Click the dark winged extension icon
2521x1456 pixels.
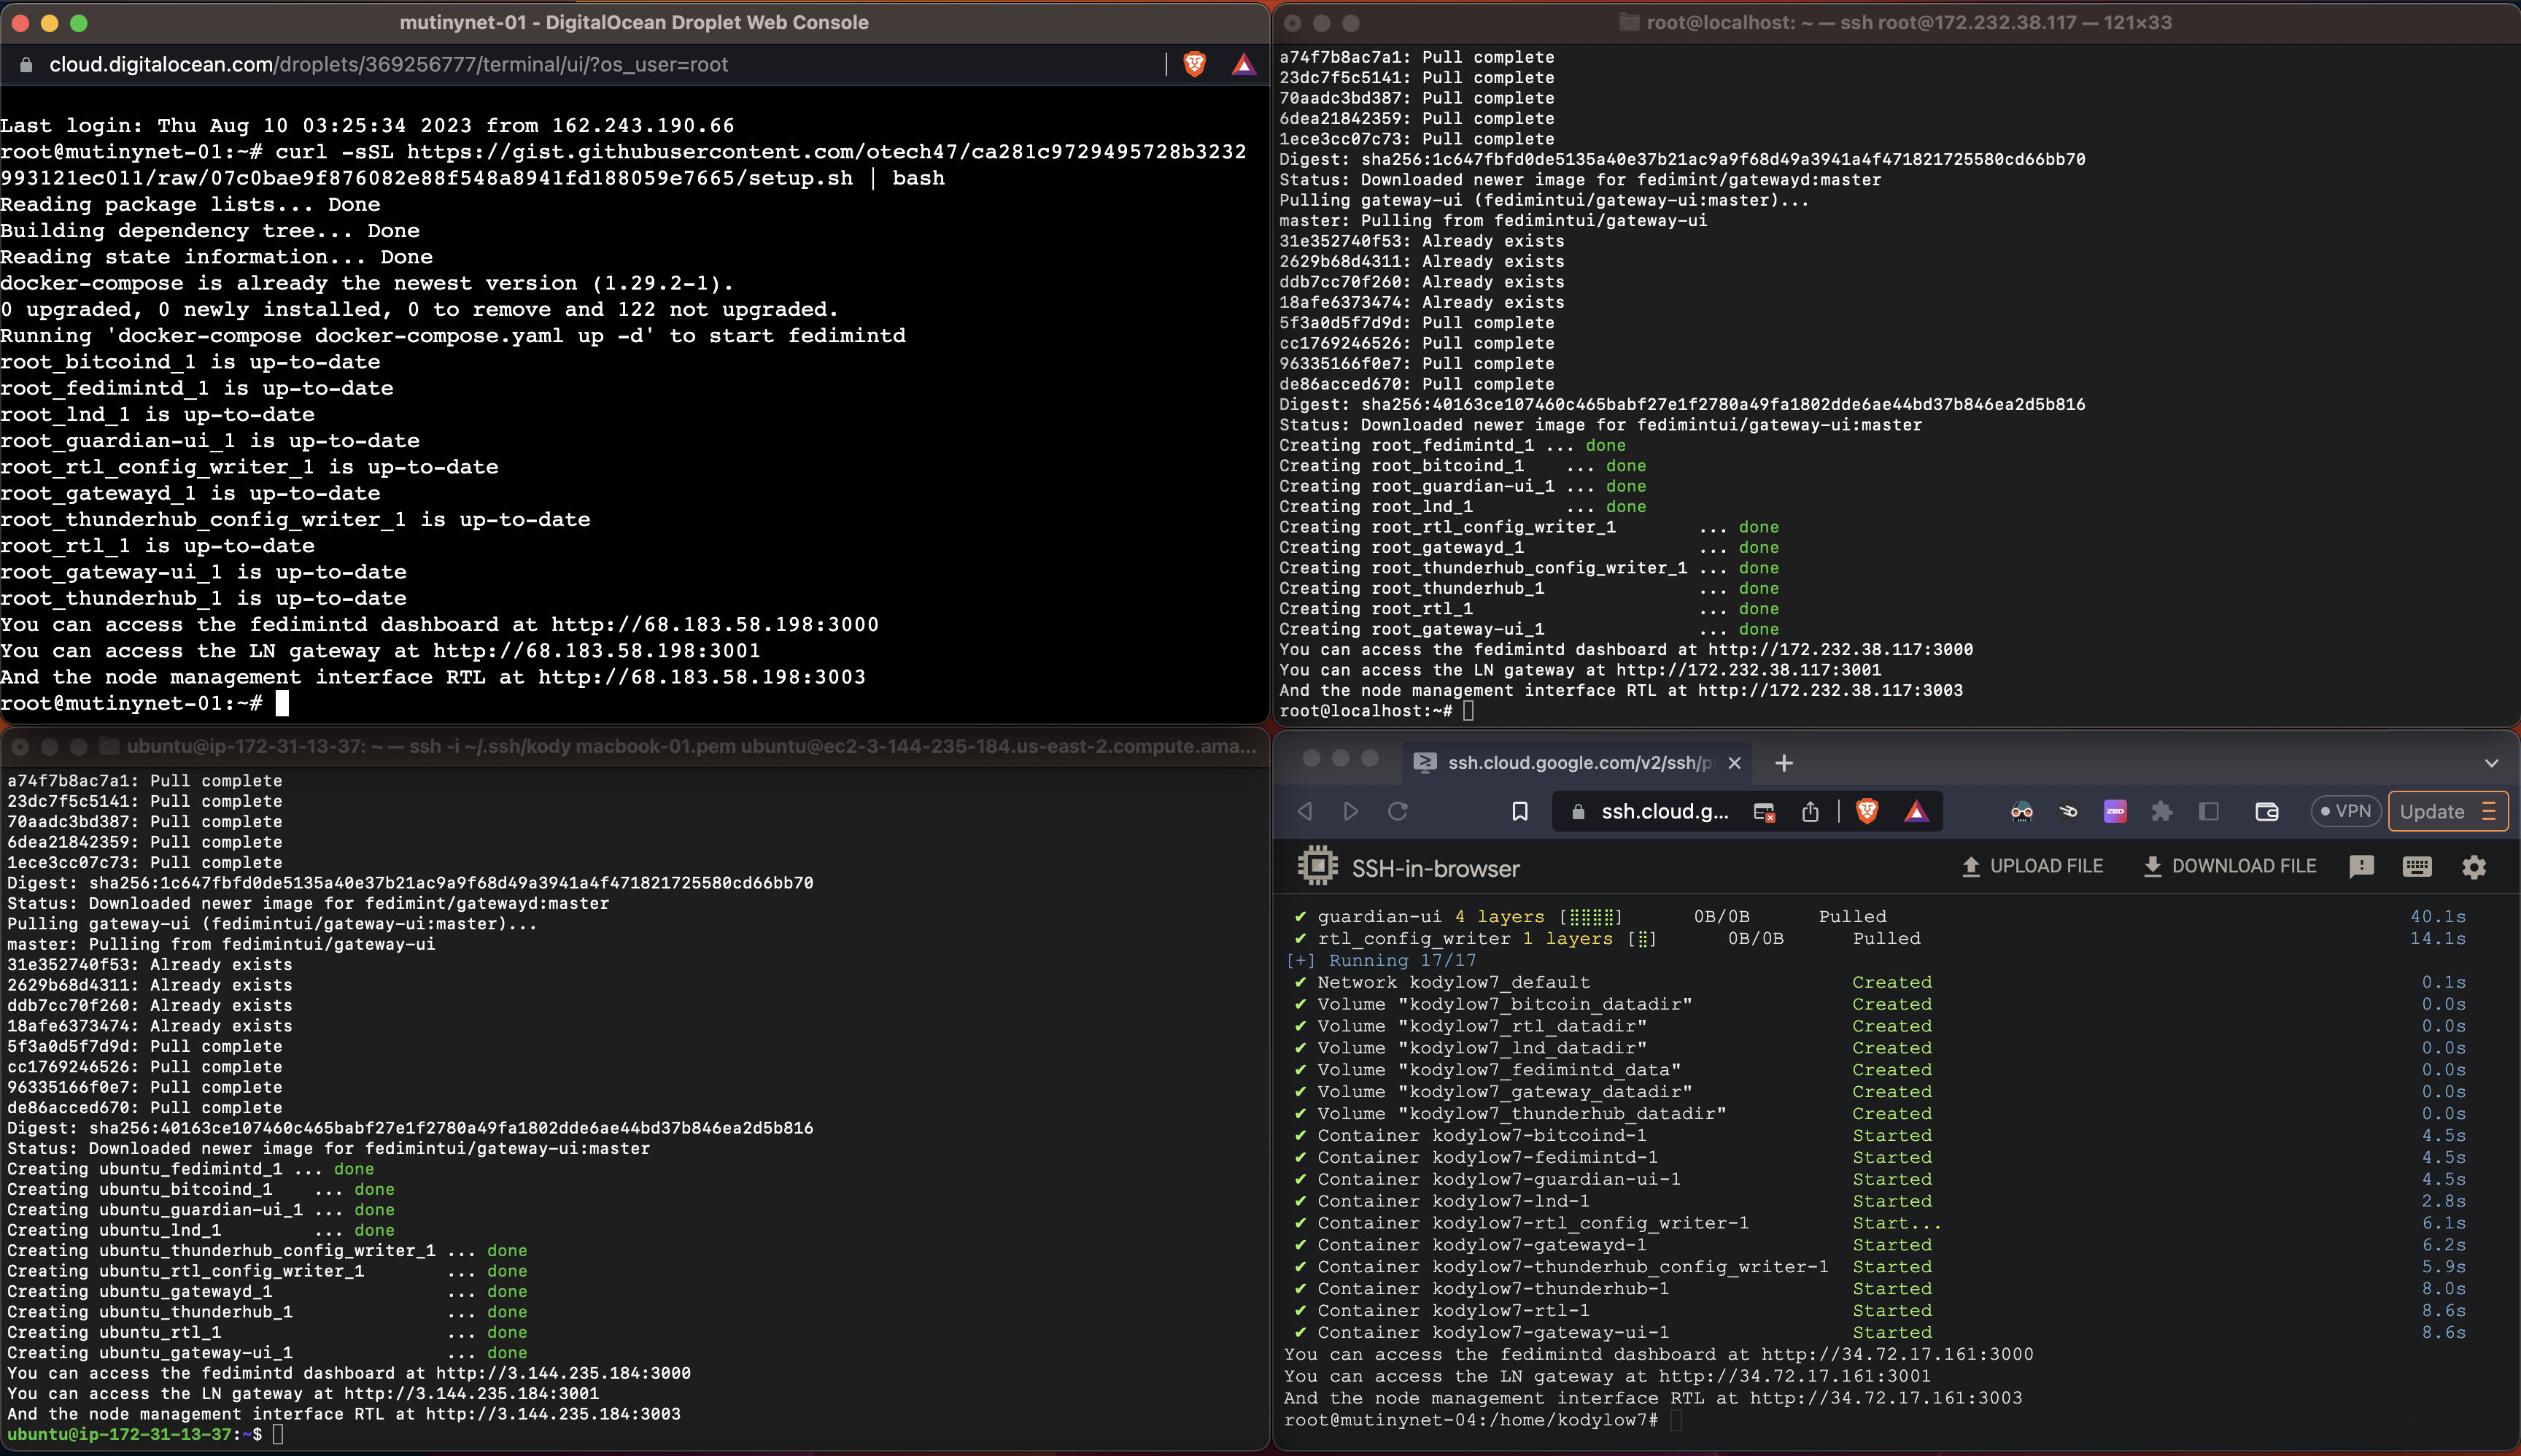pyautogui.click(x=2068, y=811)
